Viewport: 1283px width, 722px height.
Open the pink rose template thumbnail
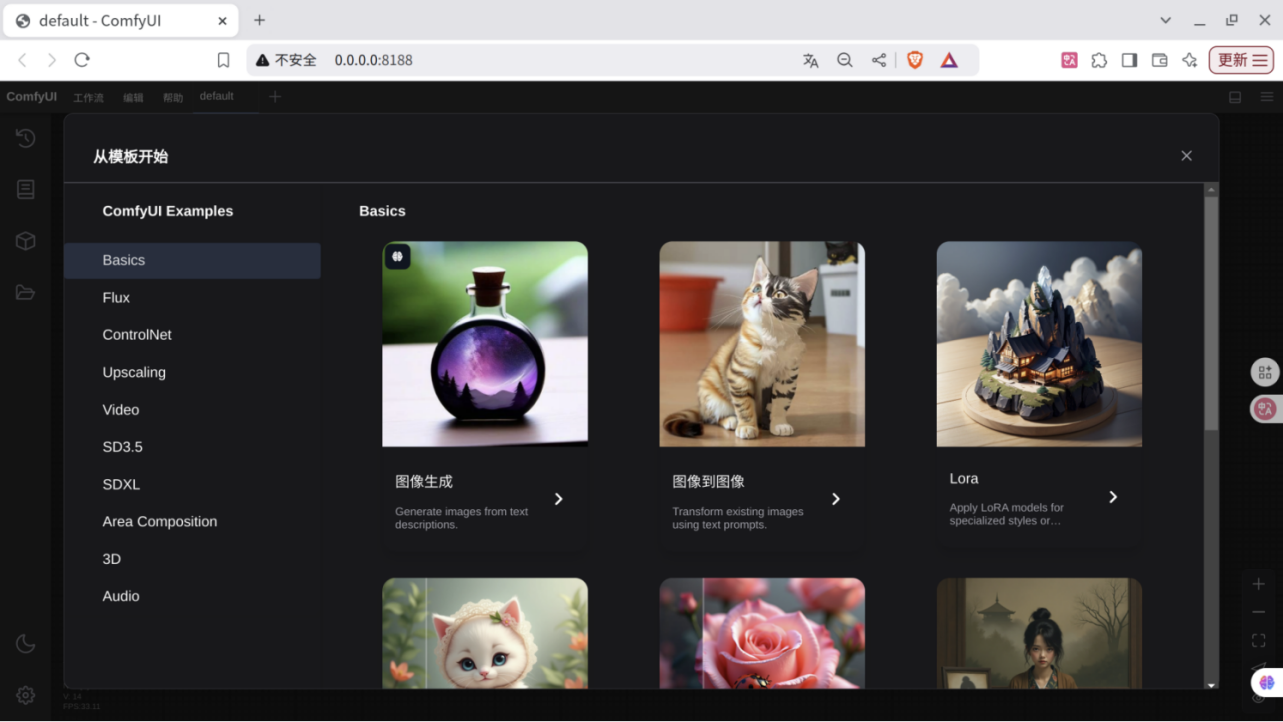pyautogui.click(x=762, y=633)
